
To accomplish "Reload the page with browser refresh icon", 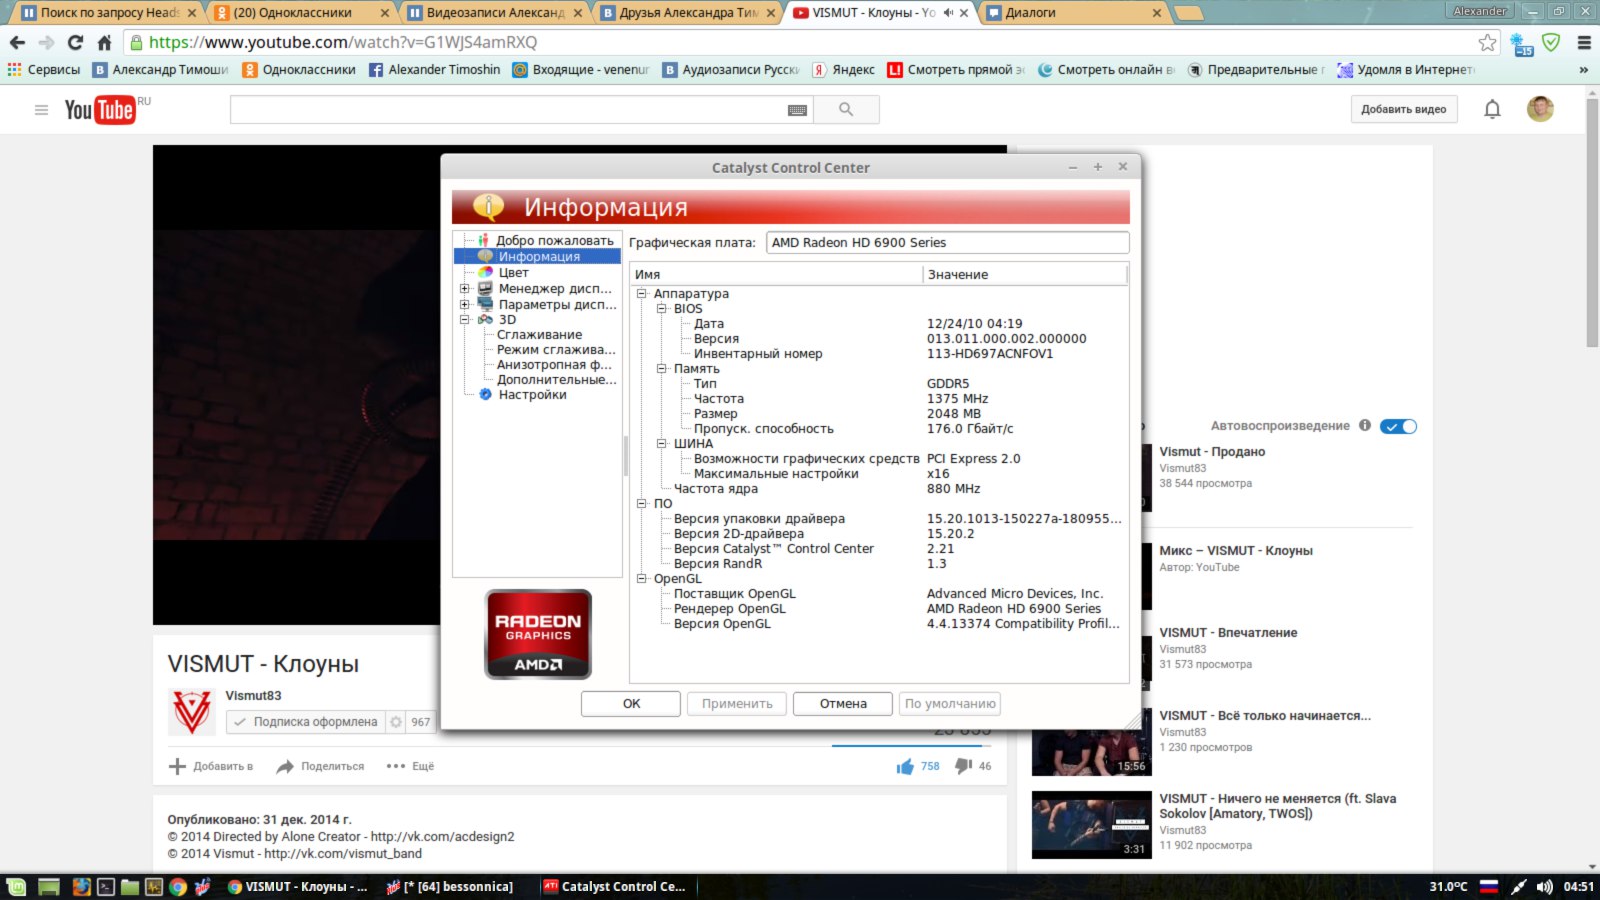I will pos(75,42).
